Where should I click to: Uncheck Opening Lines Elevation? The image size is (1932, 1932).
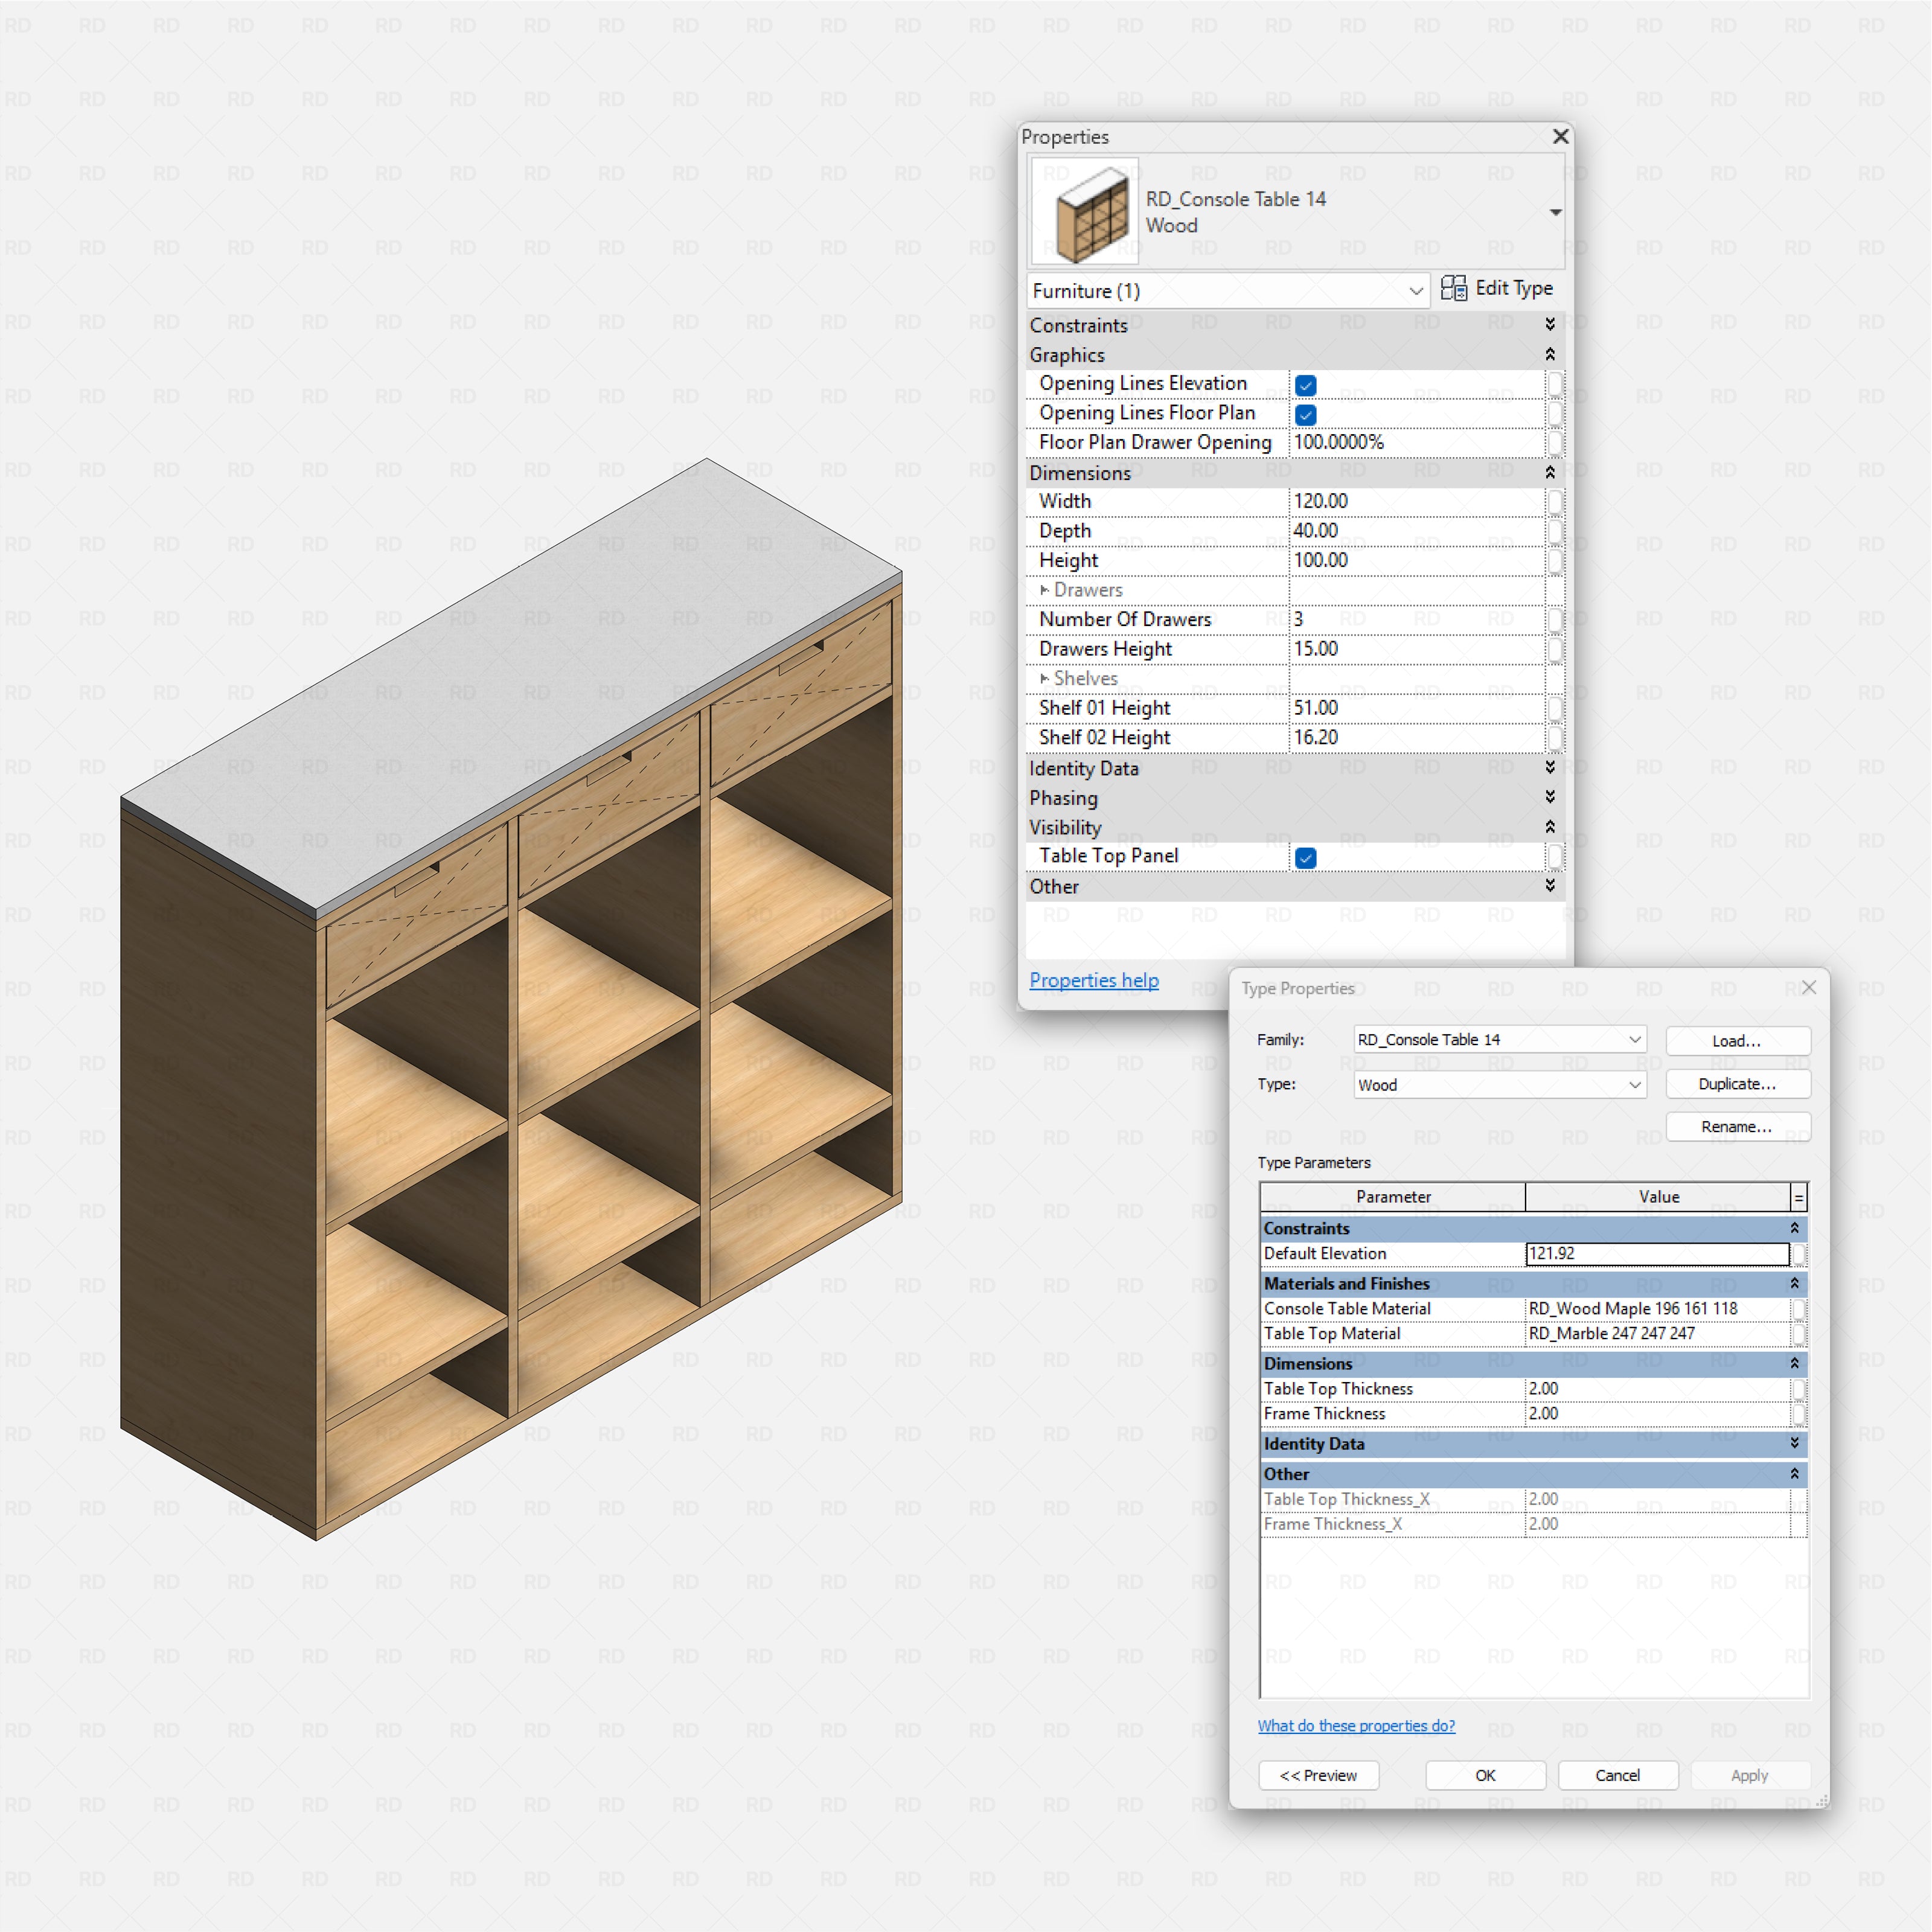[1305, 385]
